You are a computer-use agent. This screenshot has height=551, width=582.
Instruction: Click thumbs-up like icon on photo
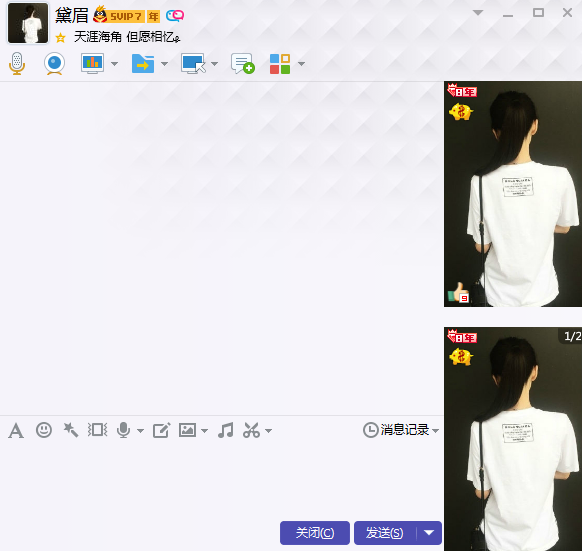[x=458, y=293]
